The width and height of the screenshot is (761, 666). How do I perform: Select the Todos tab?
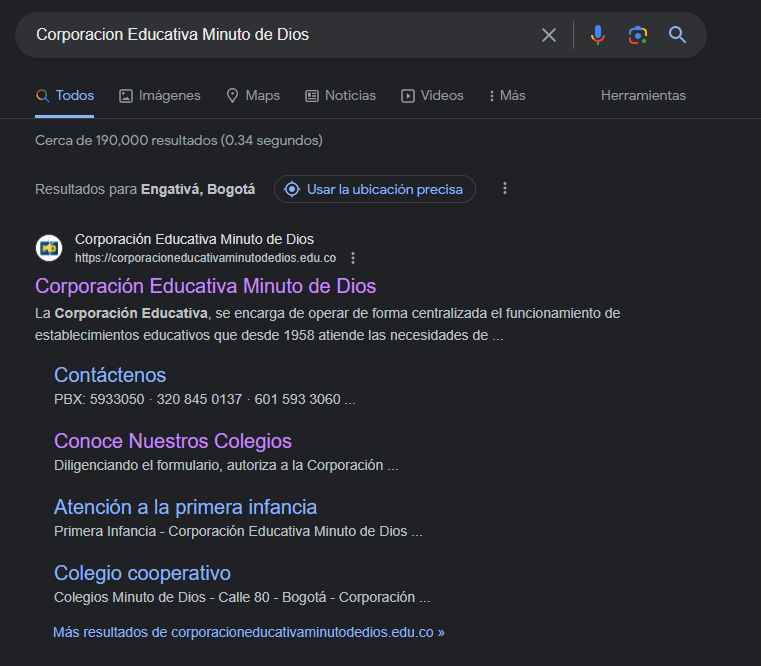pyautogui.click(x=65, y=96)
